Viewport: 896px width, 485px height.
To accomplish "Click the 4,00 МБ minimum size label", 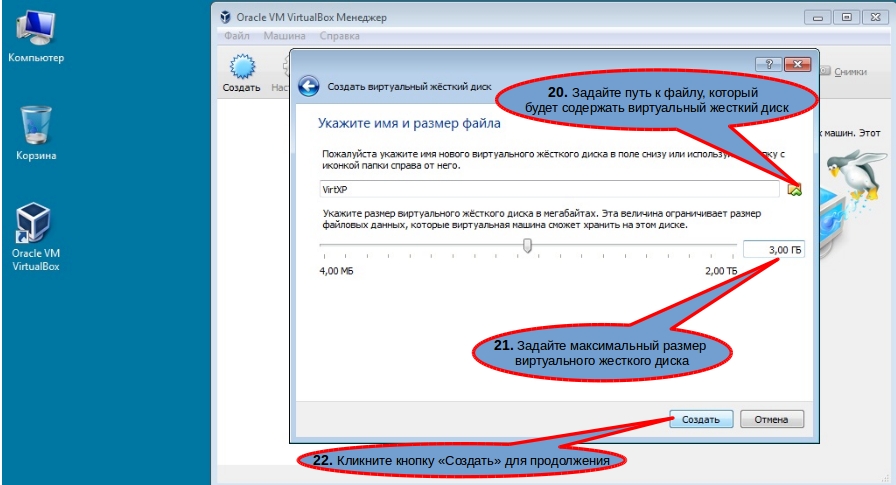I will pyautogui.click(x=337, y=271).
